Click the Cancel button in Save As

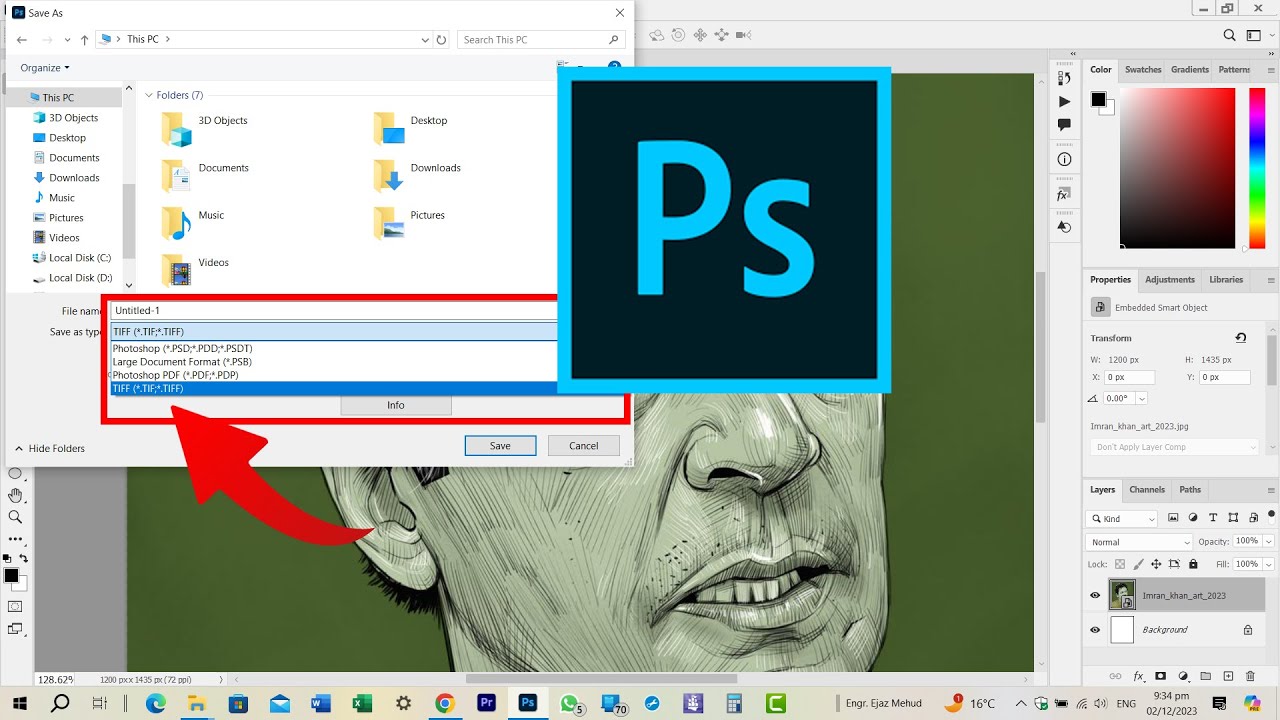[584, 446]
